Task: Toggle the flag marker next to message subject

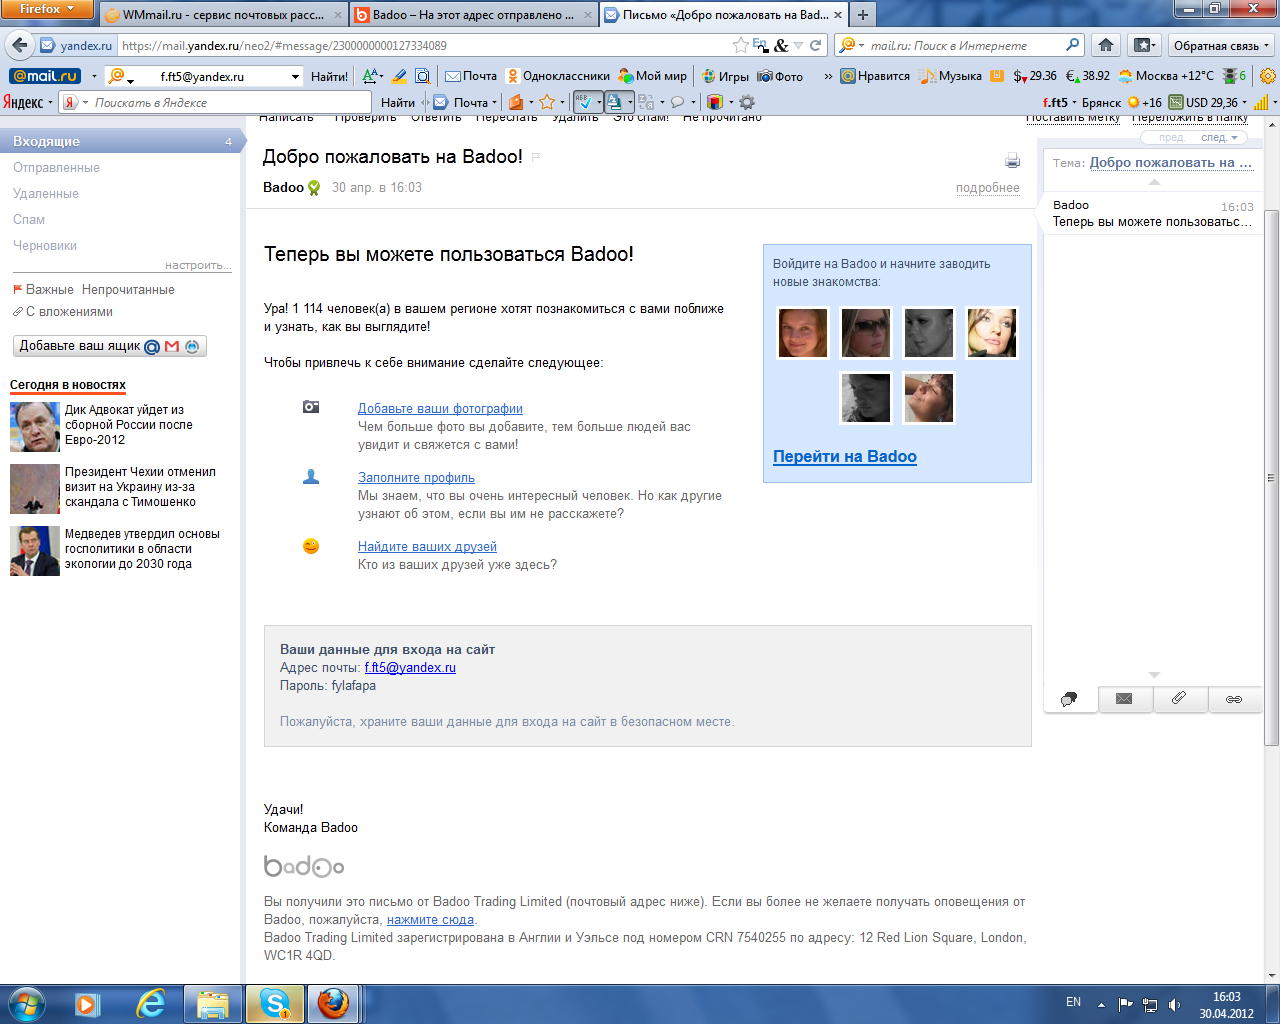Action: click(536, 157)
